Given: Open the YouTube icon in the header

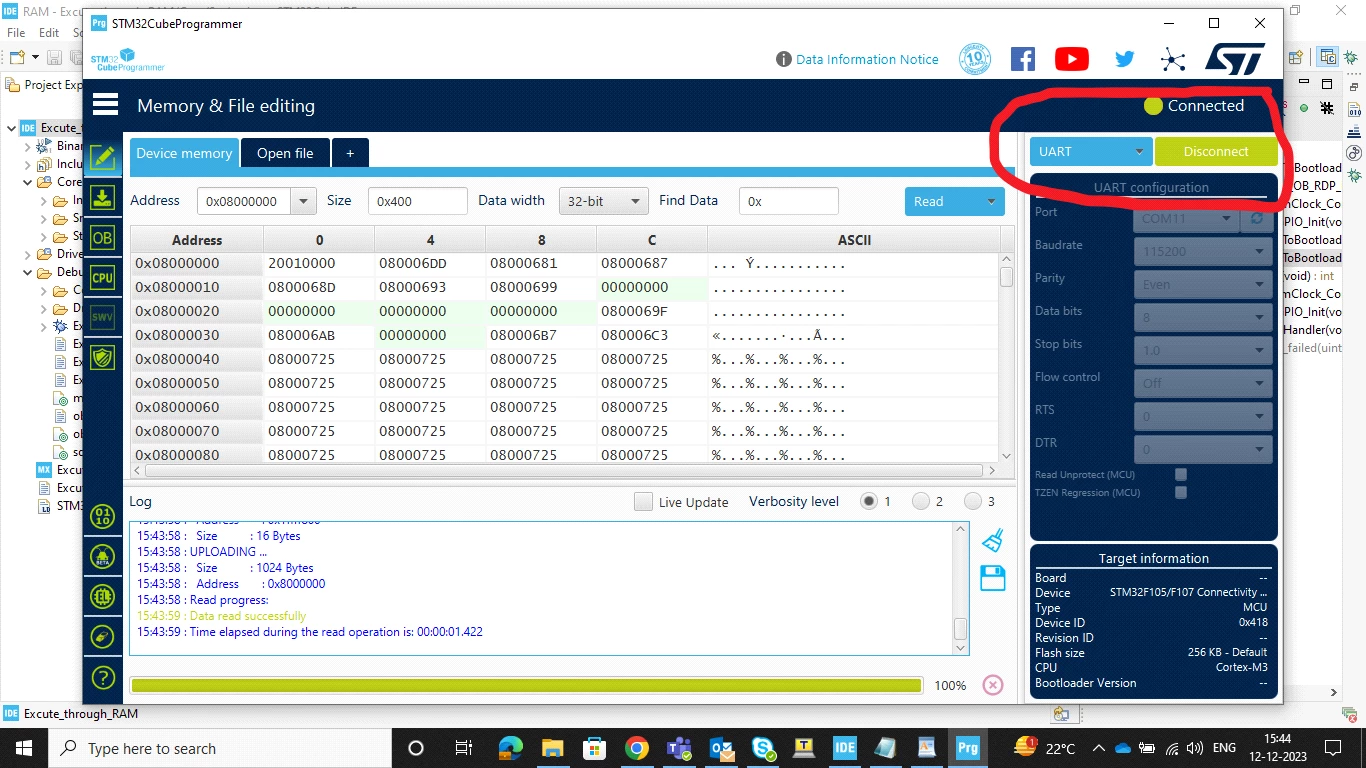Looking at the screenshot, I should (x=1071, y=59).
